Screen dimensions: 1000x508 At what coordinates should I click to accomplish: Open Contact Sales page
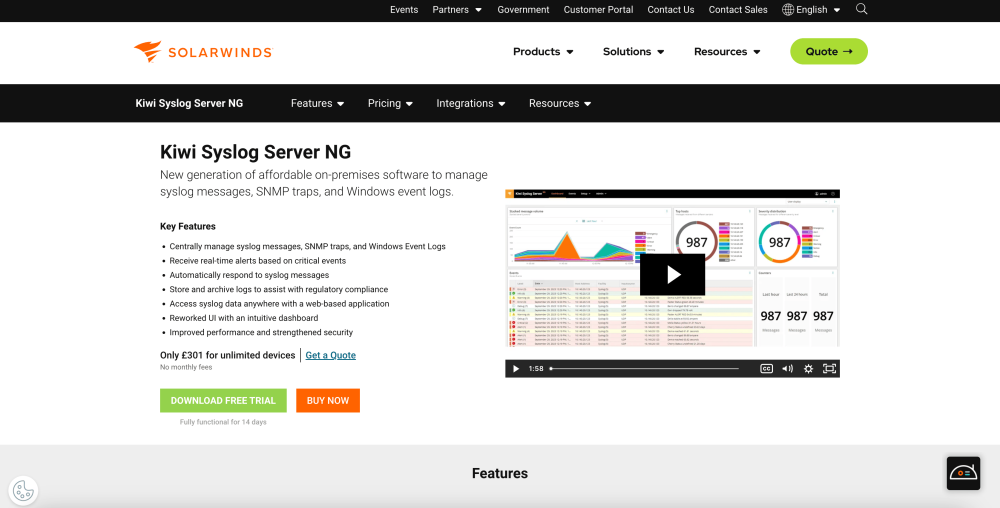click(738, 10)
